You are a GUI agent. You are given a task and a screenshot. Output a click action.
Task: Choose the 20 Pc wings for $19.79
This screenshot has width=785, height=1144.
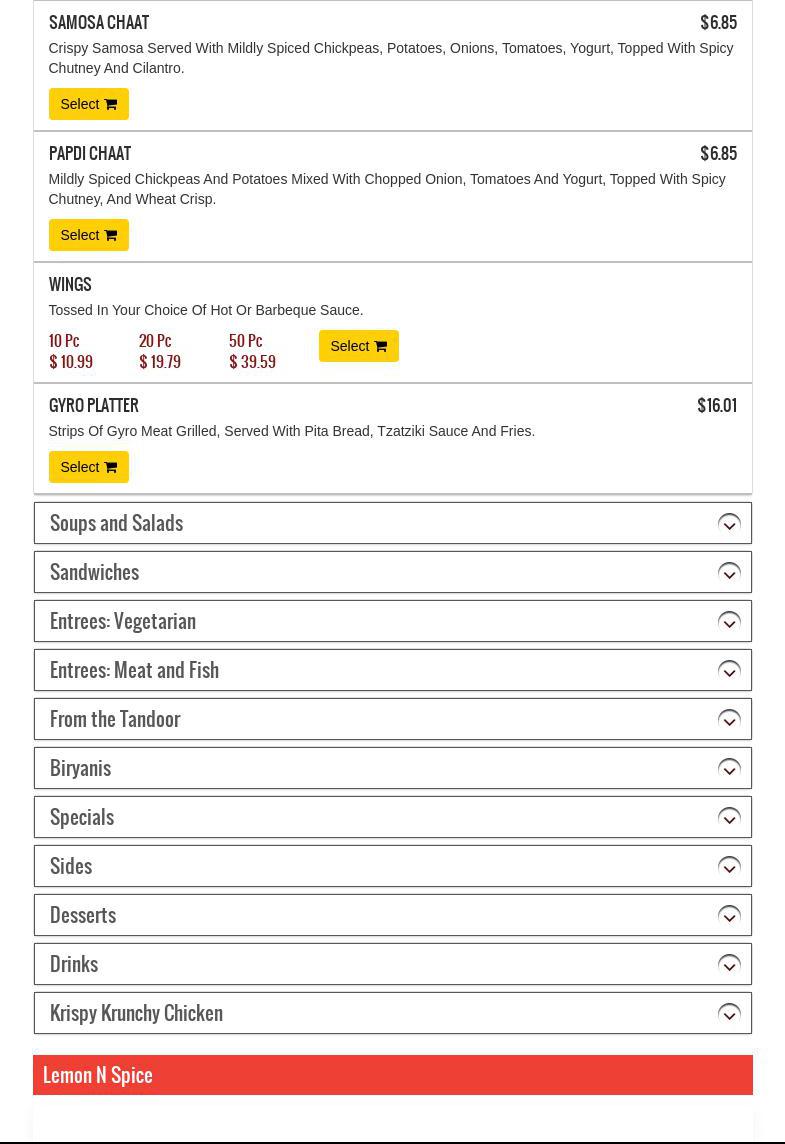tap(159, 351)
